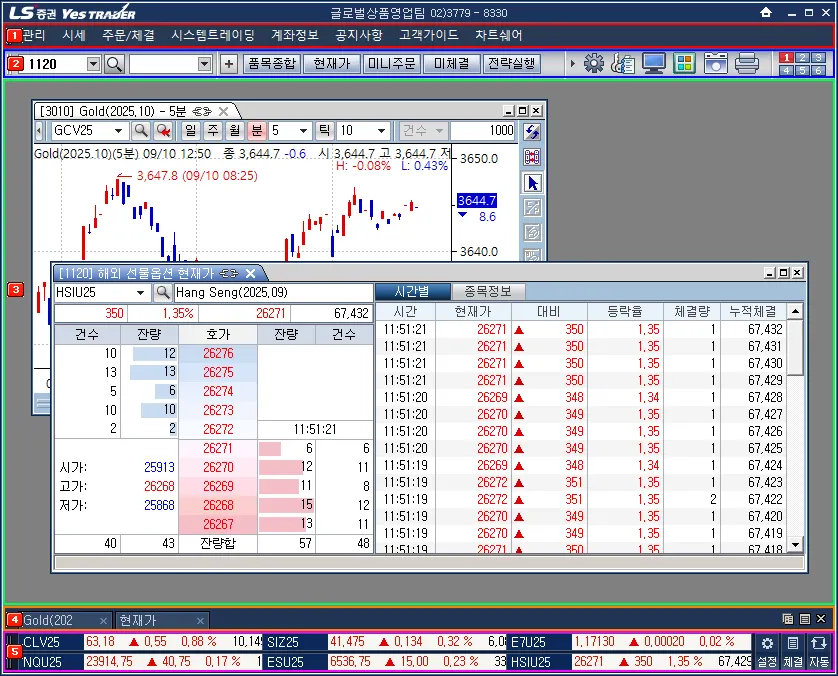
Task: Open the 계좌정보 menu
Action: [x=294, y=35]
